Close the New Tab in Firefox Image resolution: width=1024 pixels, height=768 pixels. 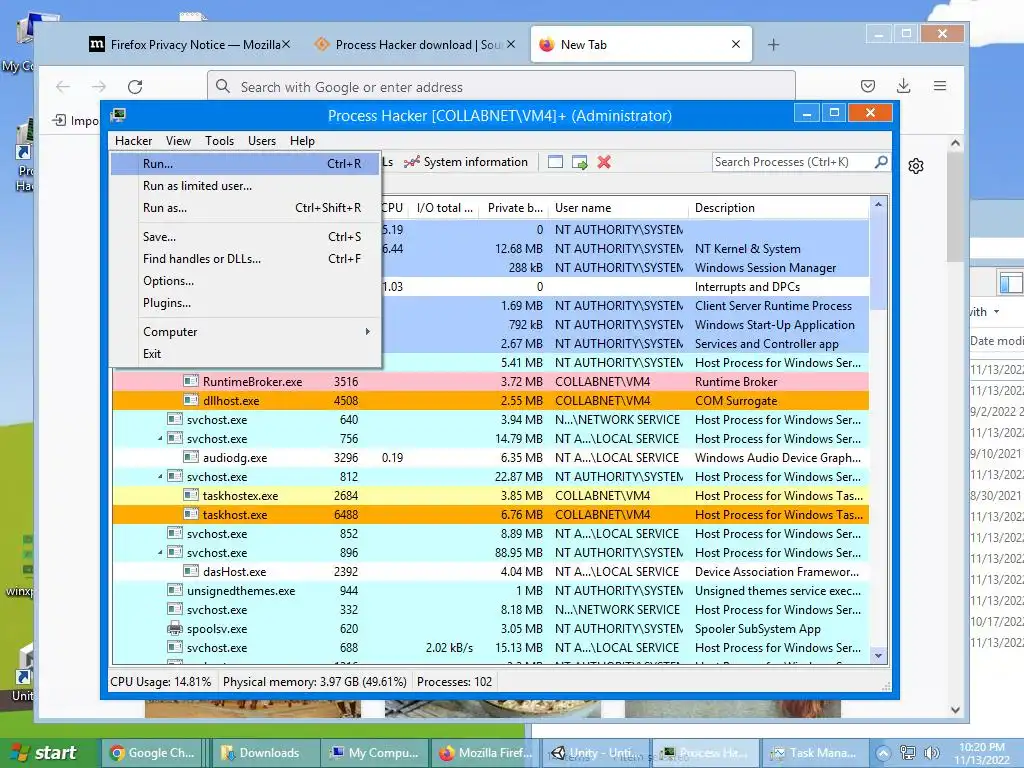[736, 44]
